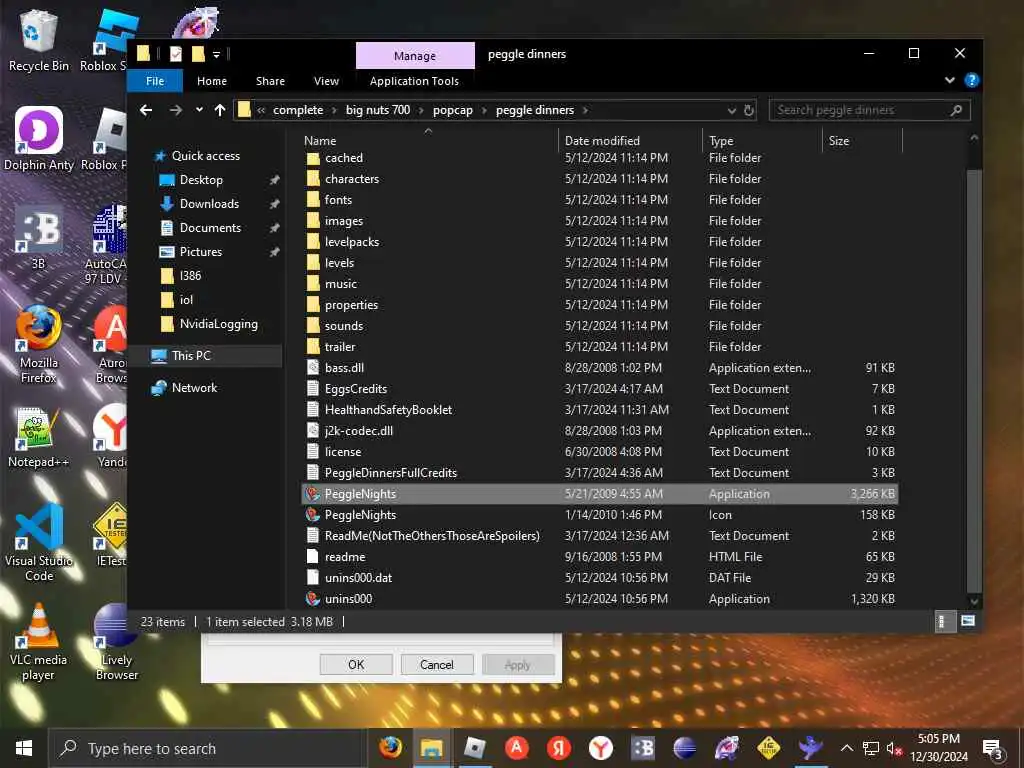Click the search magnifier icon
The height and width of the screenshot is (768, 1024).
(956, 110)
